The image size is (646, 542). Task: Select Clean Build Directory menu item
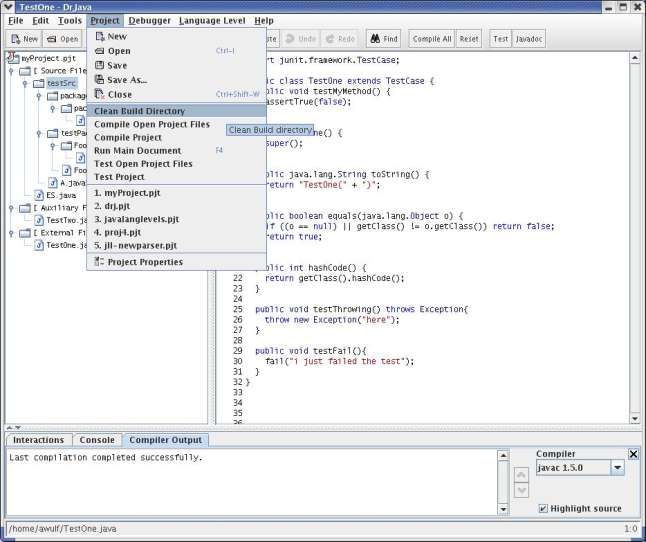pyautogui.click(x=153, y=111)
